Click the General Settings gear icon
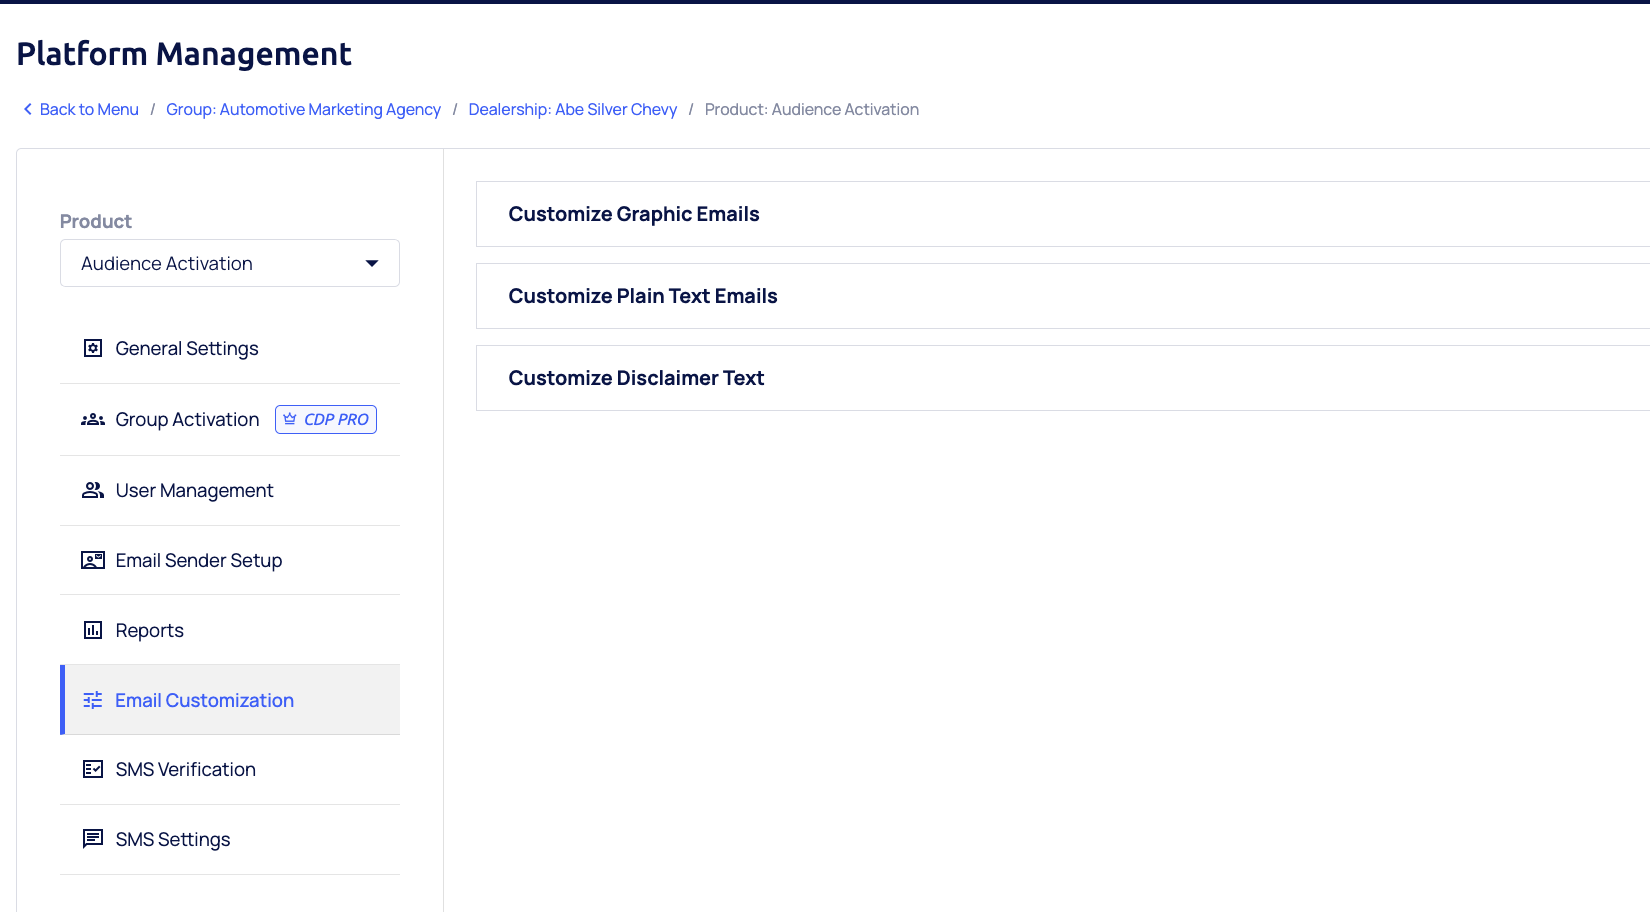The image size is (1650, 912). [93, 348]
